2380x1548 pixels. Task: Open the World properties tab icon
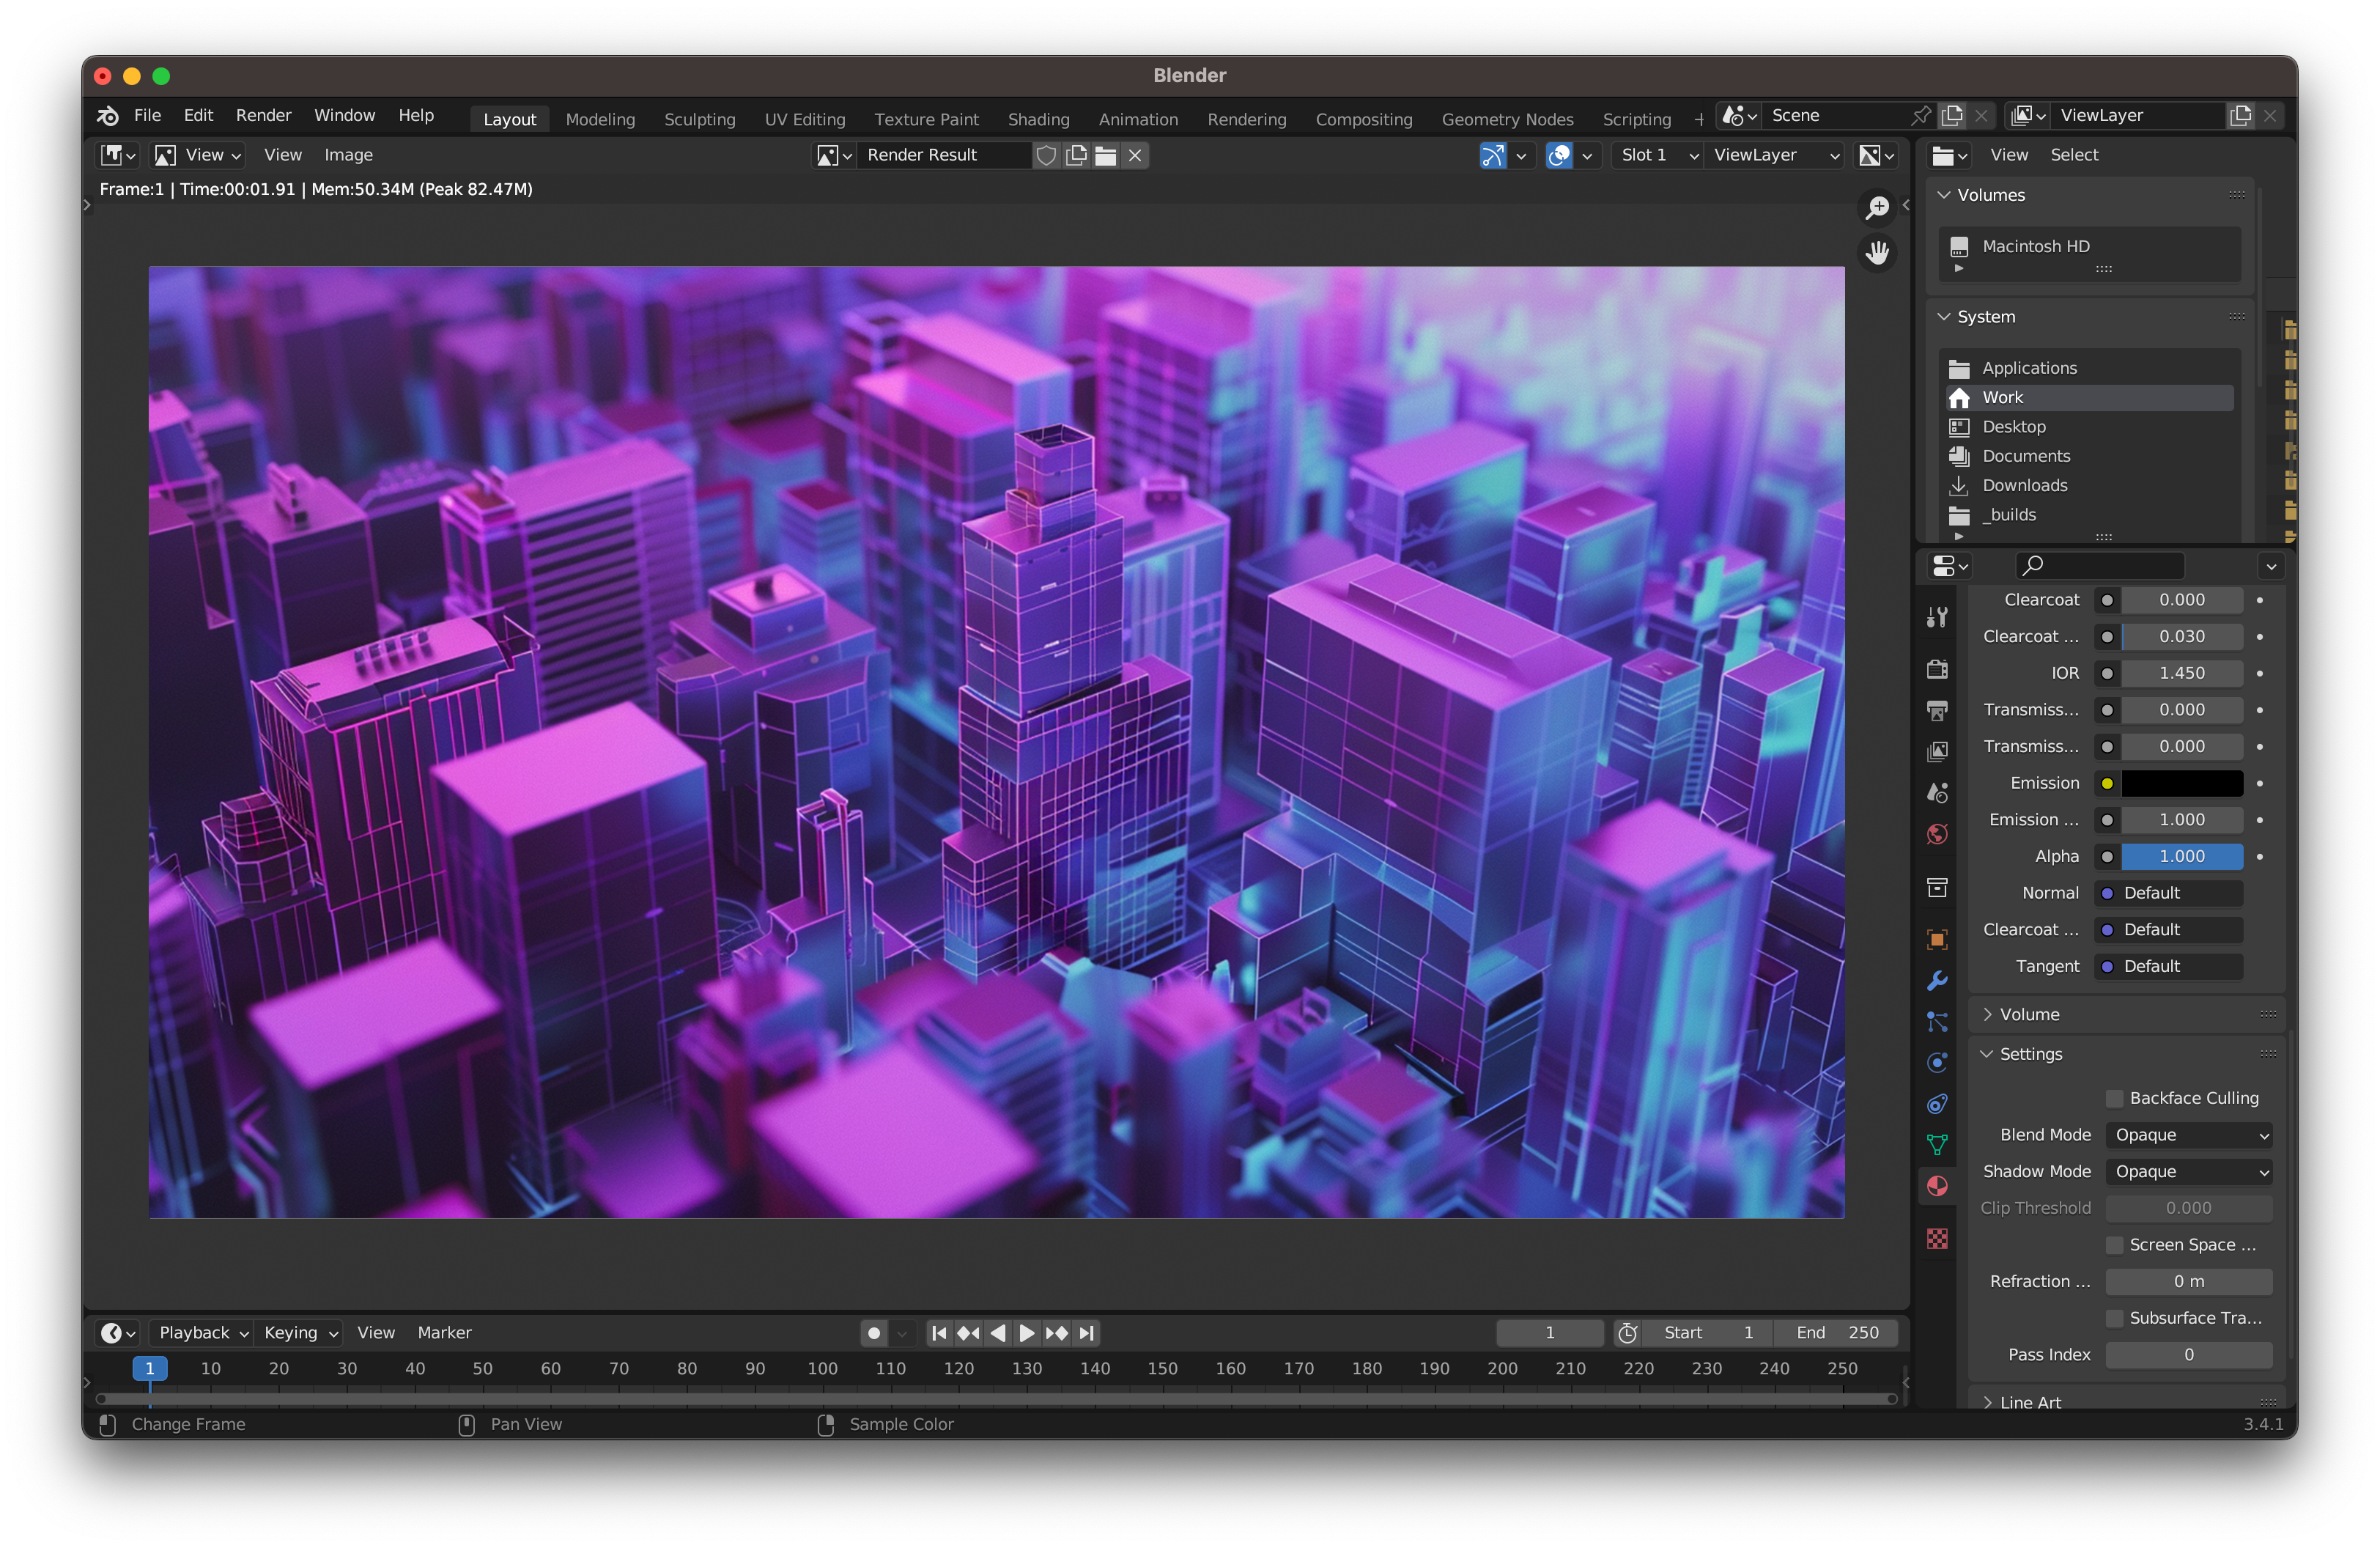click(x=1937, y=834)
